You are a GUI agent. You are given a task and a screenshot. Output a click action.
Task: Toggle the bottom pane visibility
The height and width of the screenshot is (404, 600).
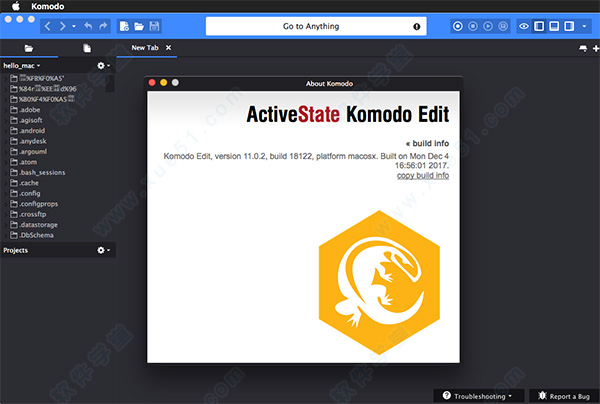coord(554,26)
